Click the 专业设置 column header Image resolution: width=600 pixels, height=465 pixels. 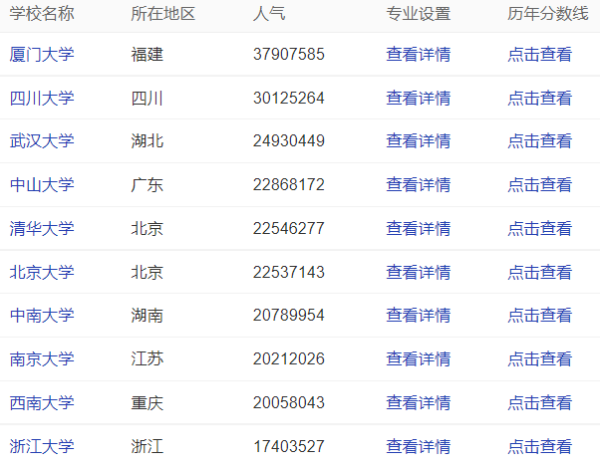coord(418,14)
